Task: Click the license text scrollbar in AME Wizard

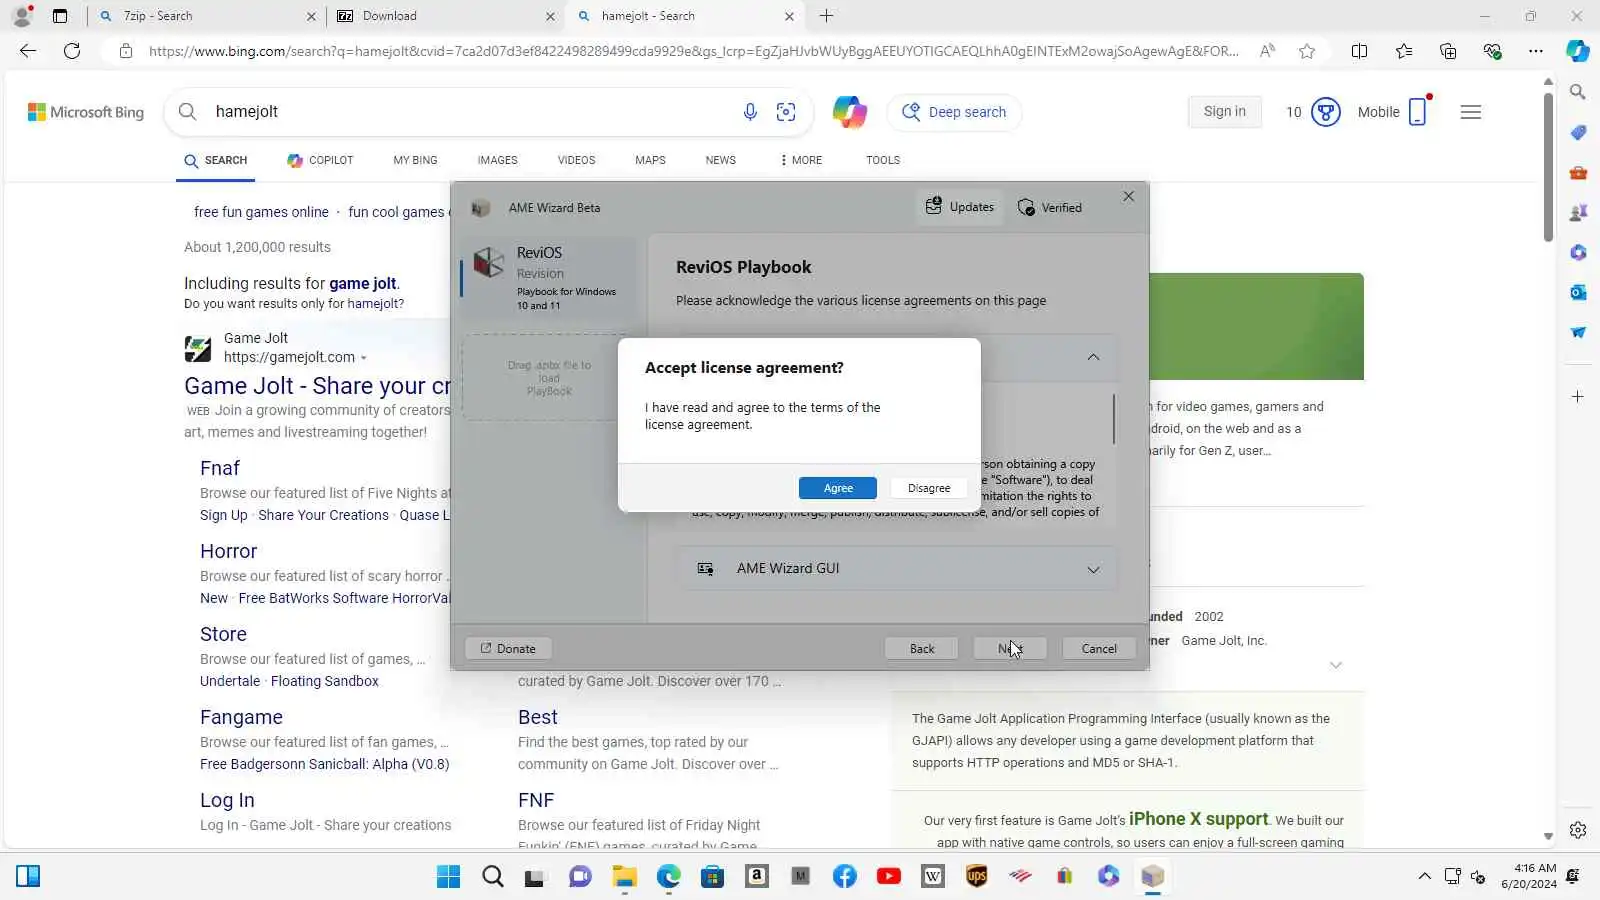Action: (1113, 418)
